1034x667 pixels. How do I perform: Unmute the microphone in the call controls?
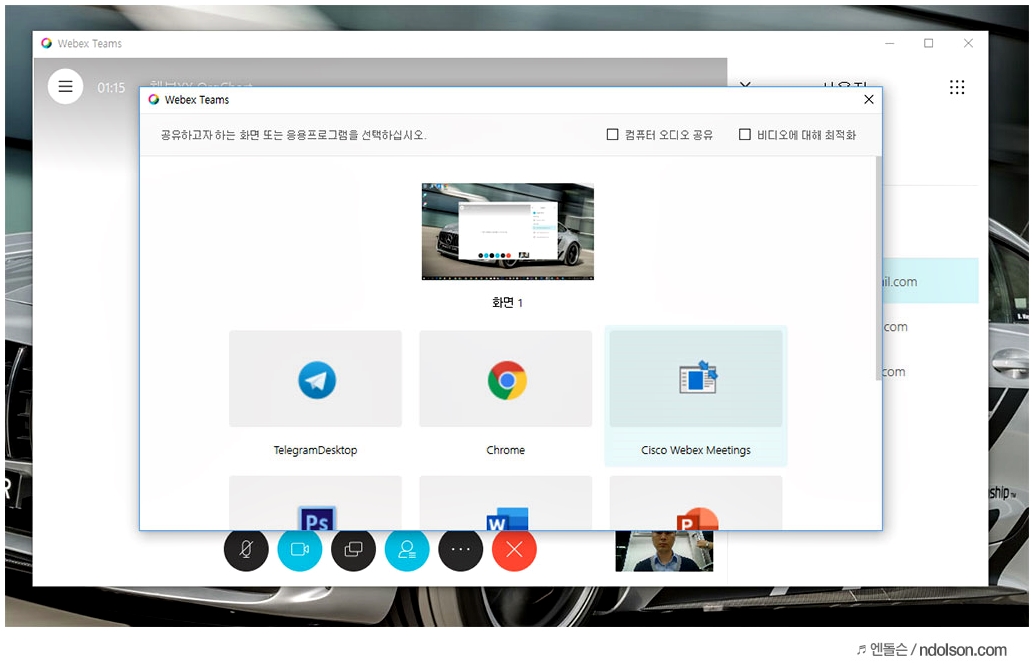coord(246,549)
